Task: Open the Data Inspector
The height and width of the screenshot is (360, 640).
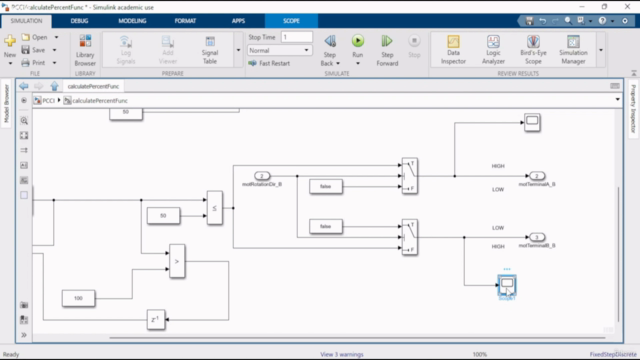Action: click(453, 50)
